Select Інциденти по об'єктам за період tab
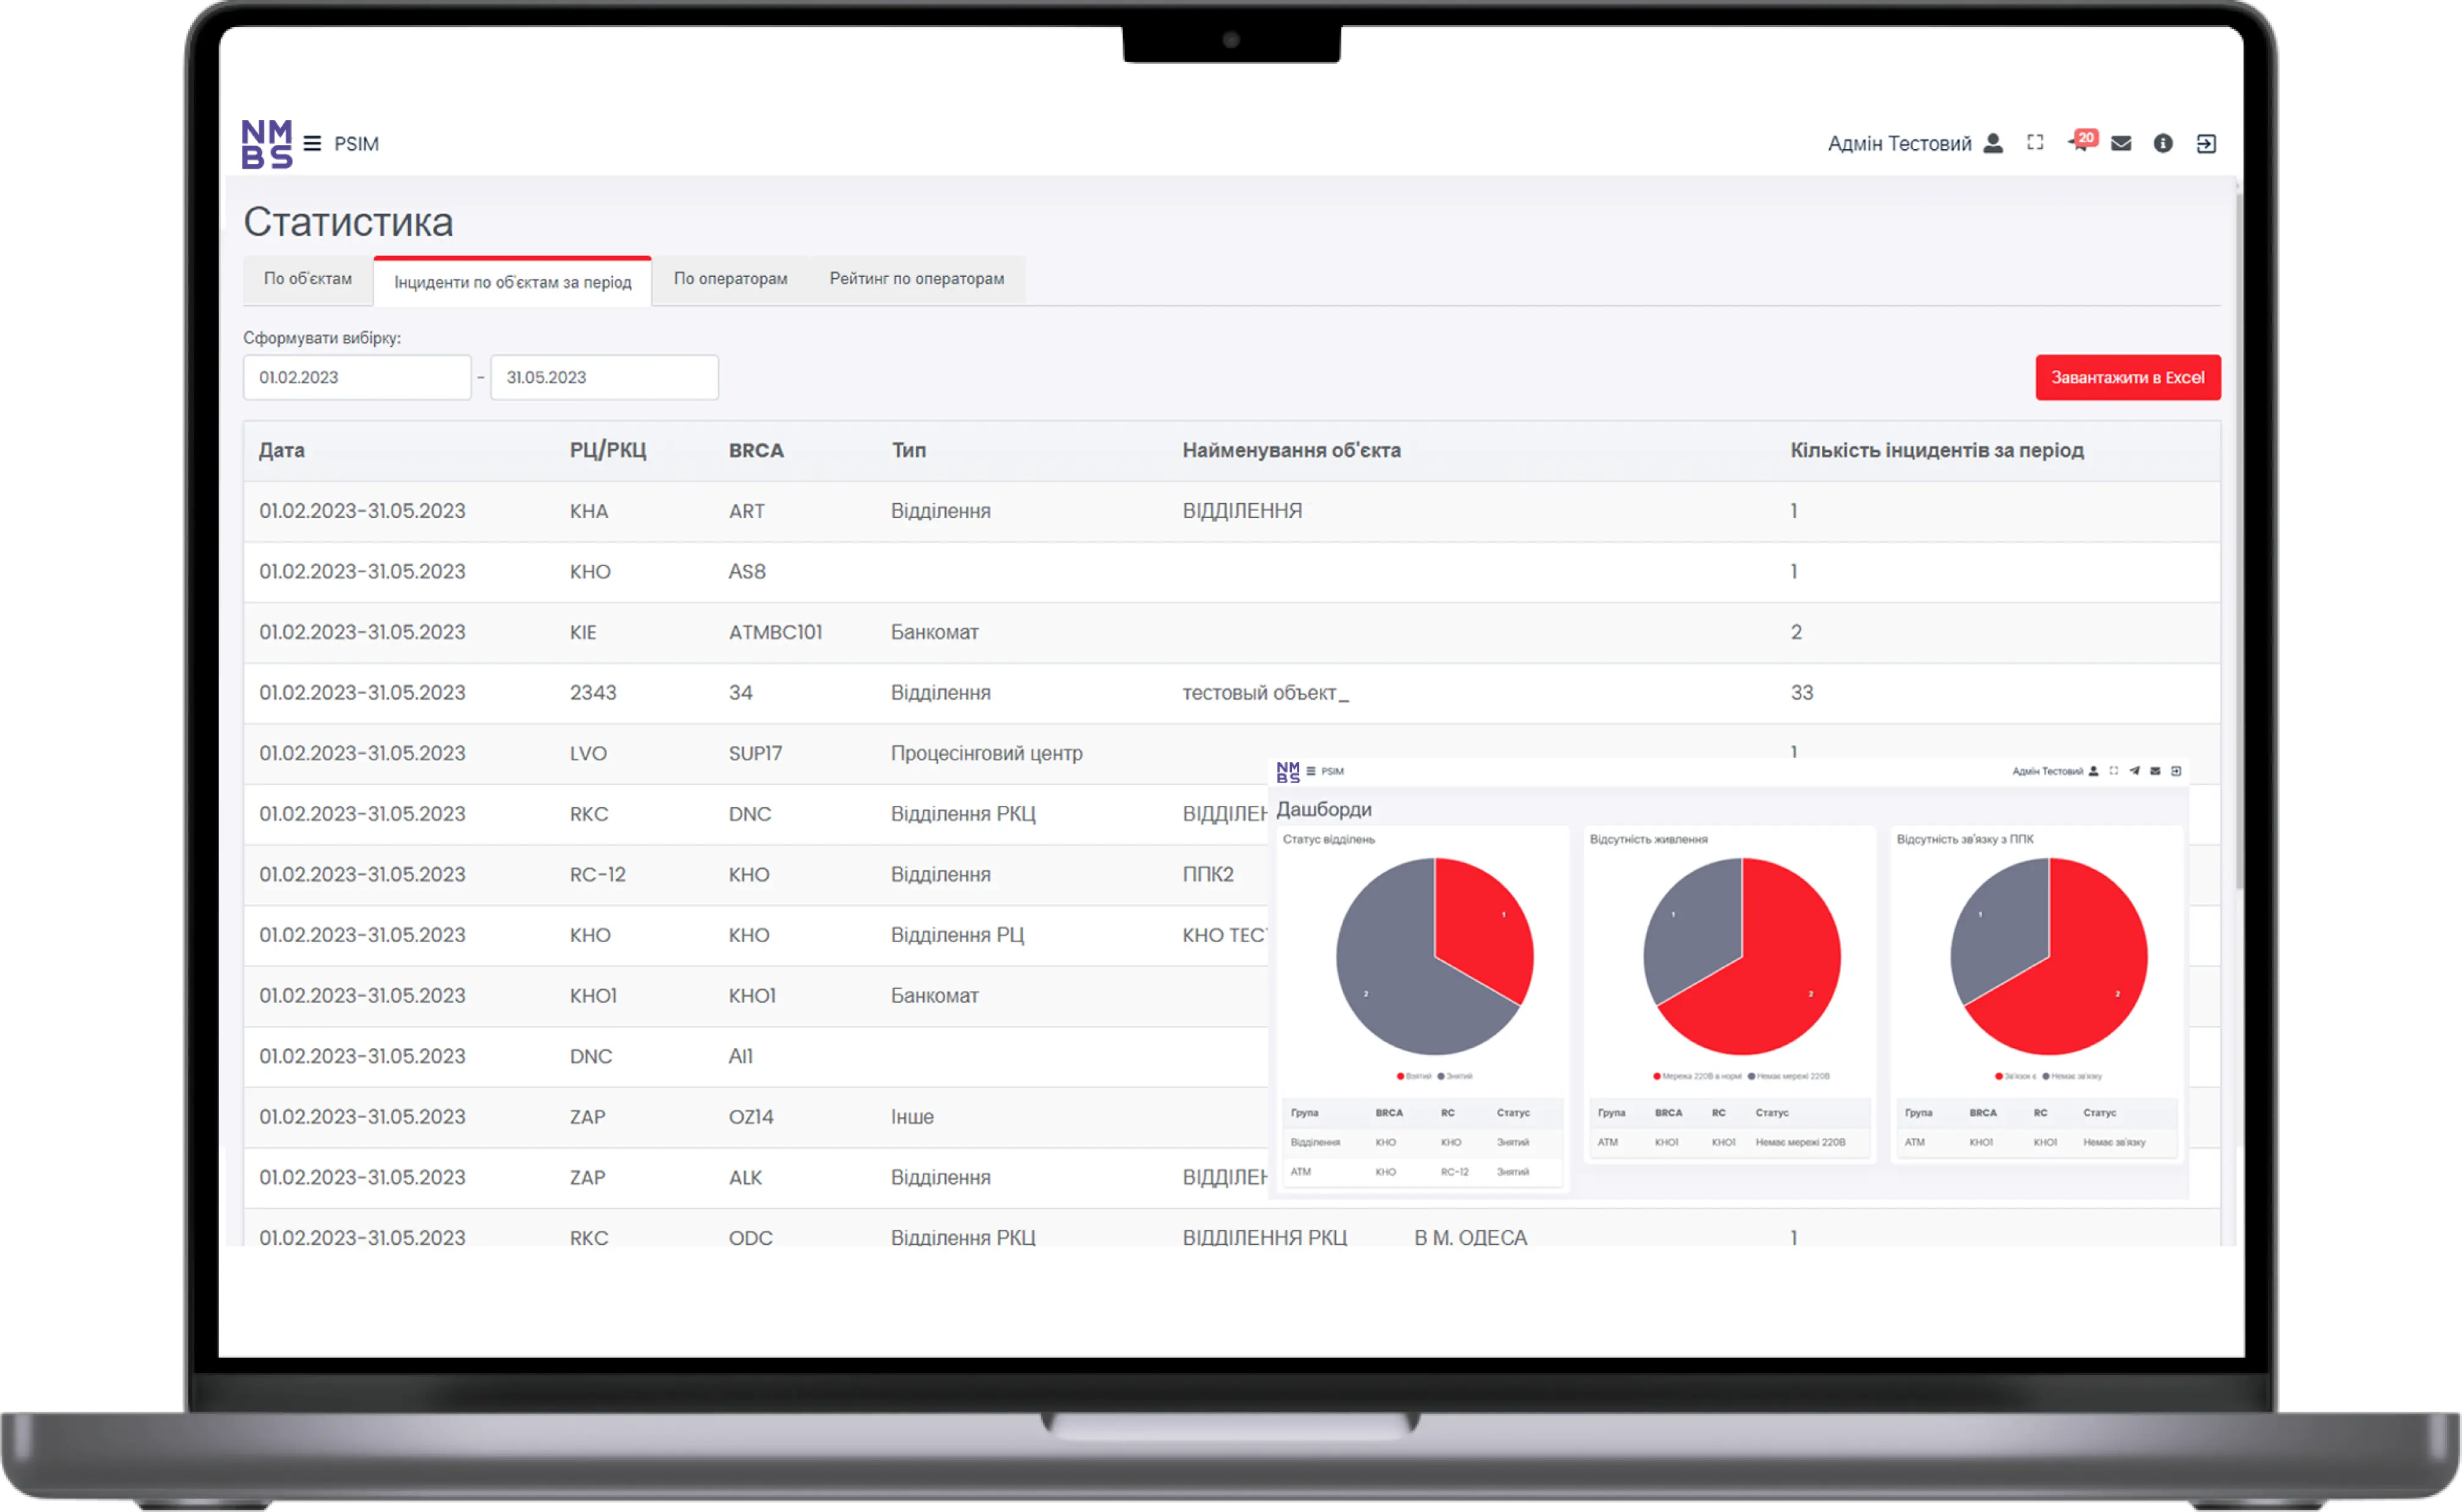 512,282
